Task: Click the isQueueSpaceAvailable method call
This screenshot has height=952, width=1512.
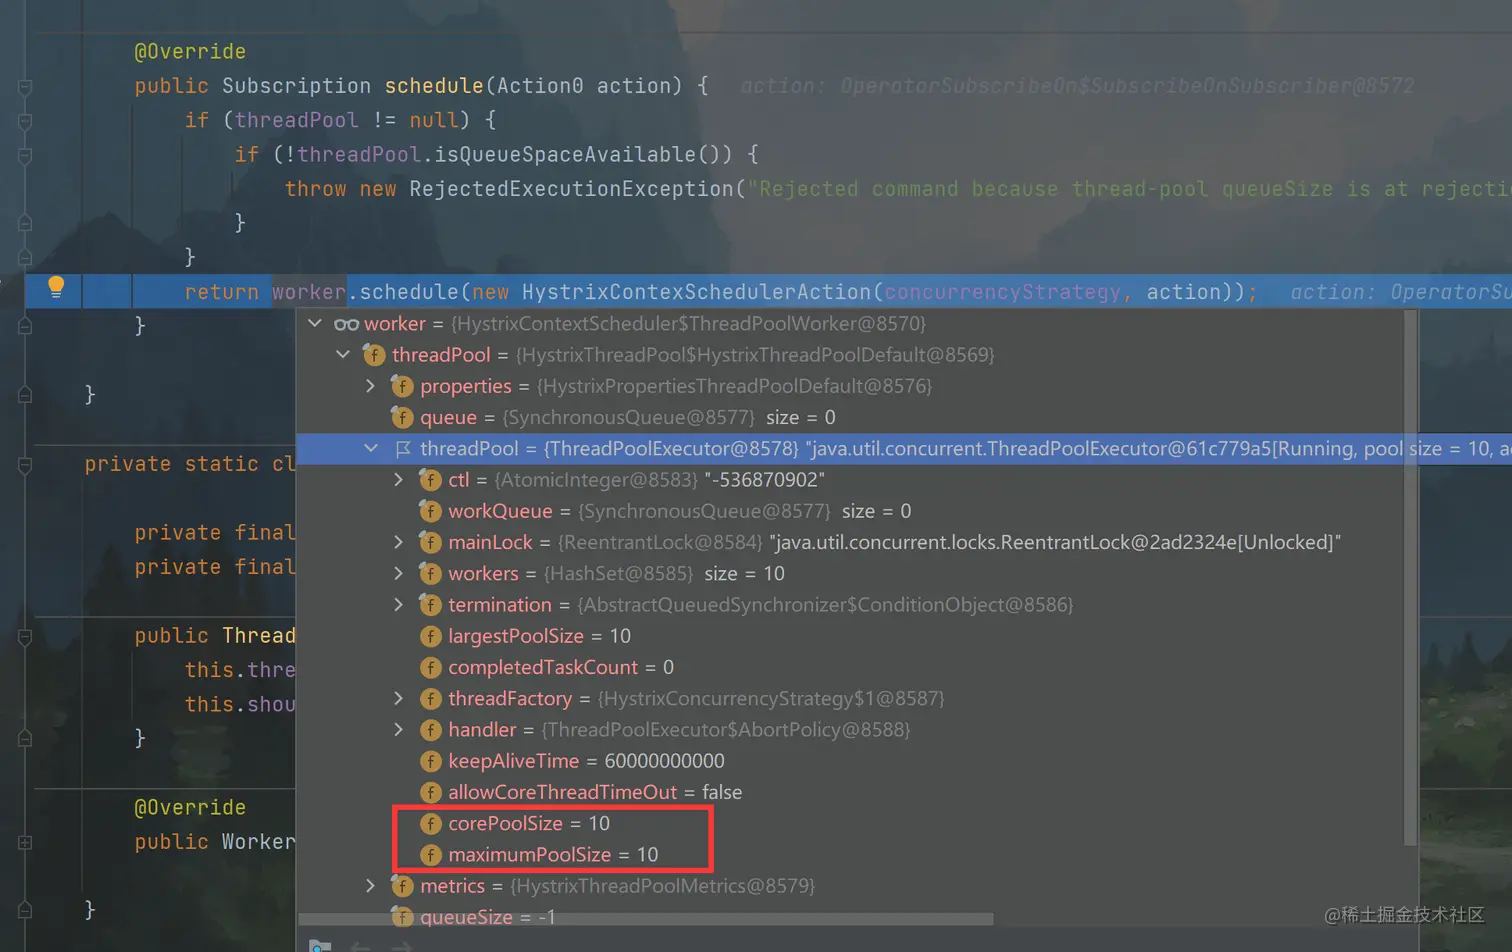Action: pyautogui.click(x=564, y=154)
